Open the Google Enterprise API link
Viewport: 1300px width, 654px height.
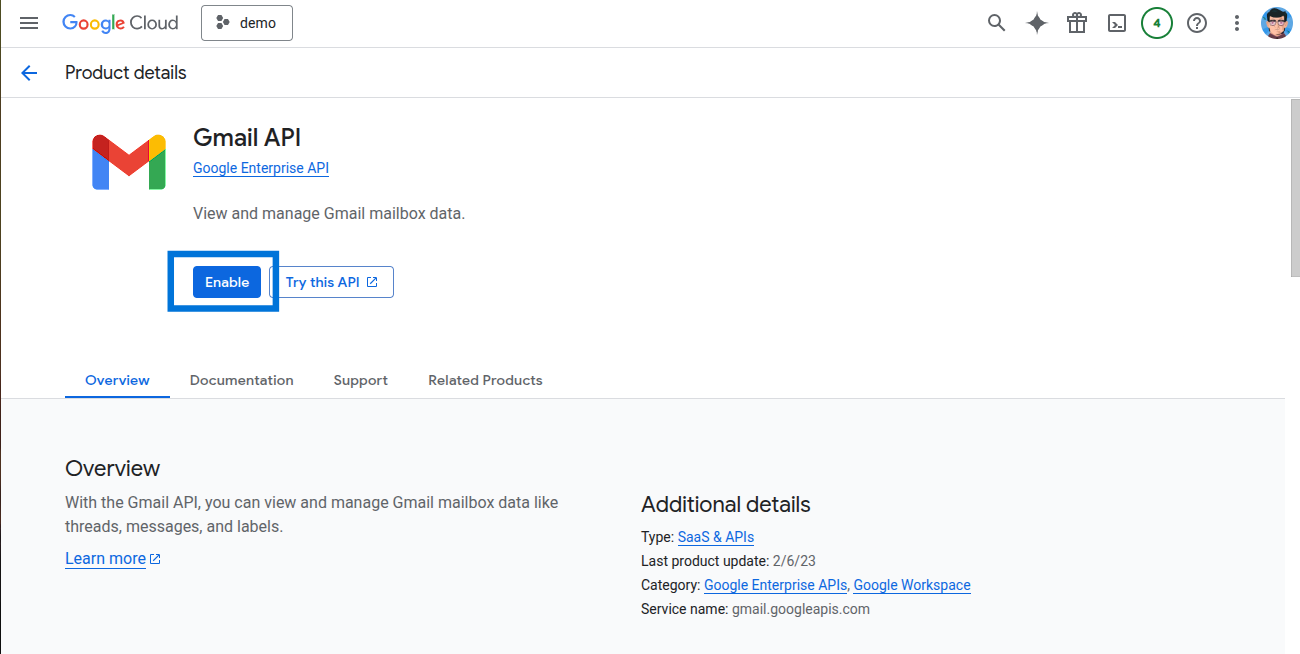(x=261, y=168)
